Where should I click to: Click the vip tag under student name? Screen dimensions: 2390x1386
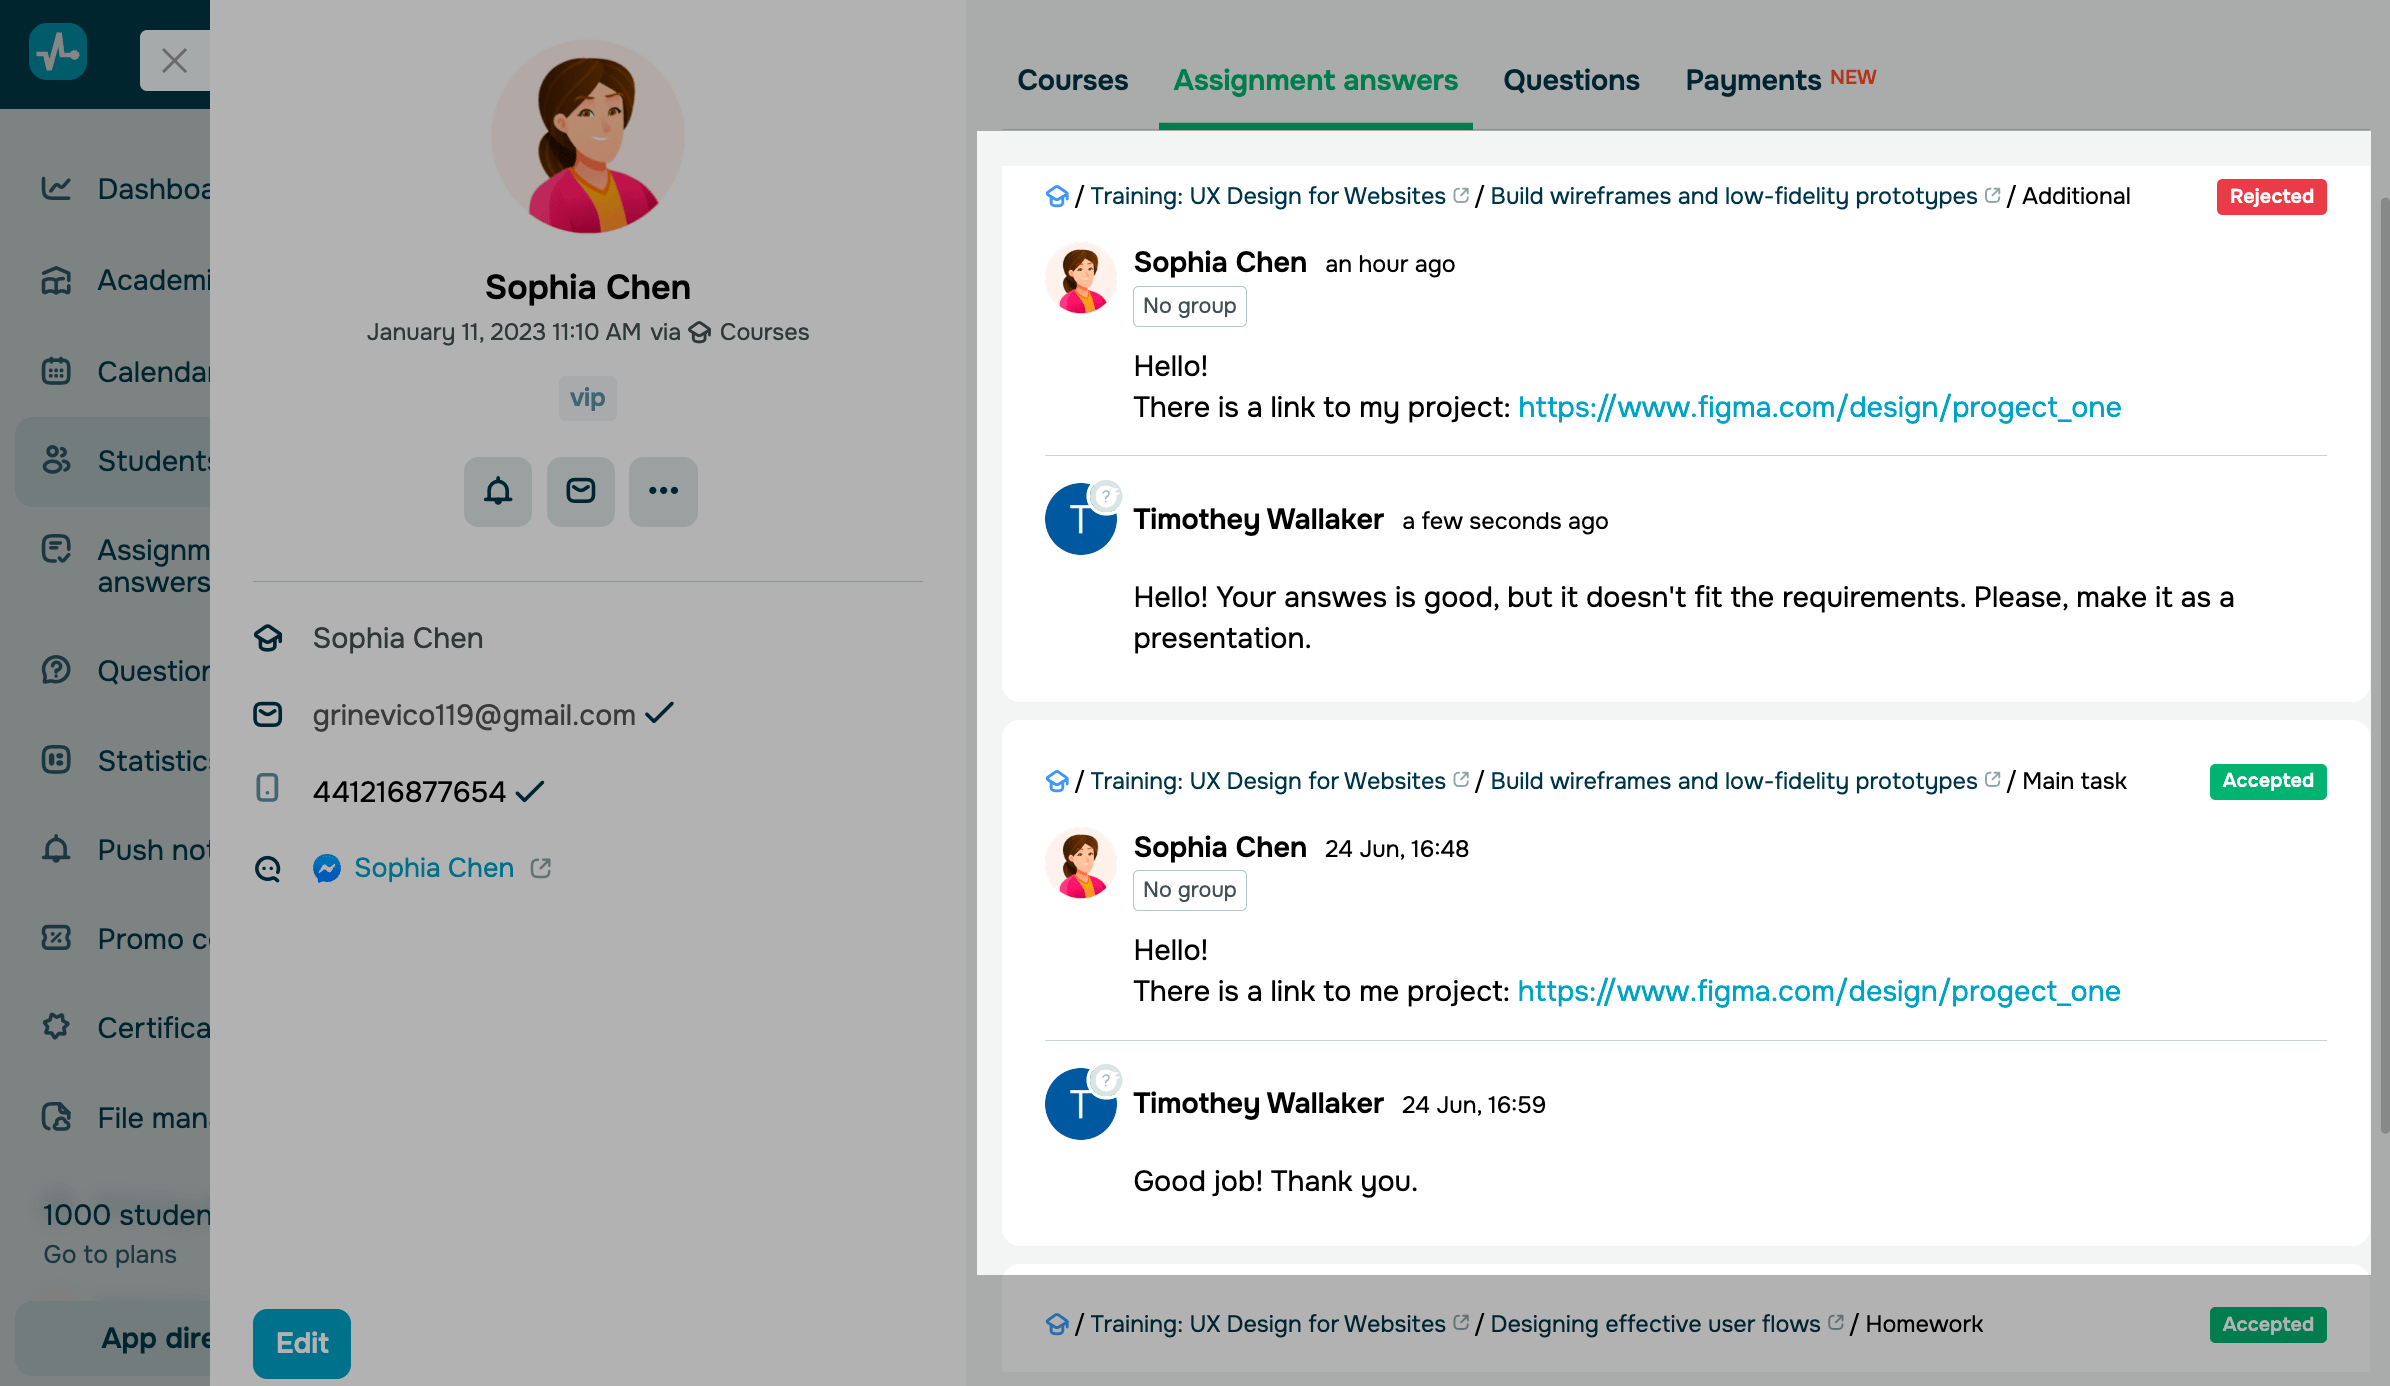(x=587, y=398)
